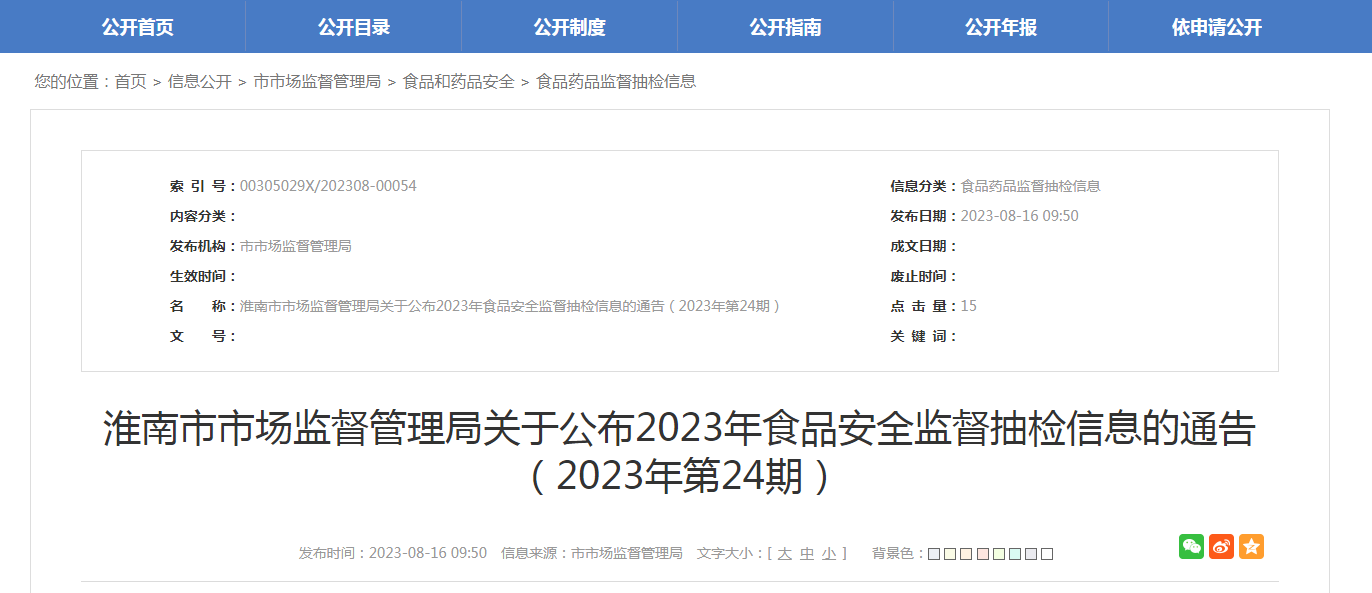Share article via WeChat icon

pos(1191,546)
